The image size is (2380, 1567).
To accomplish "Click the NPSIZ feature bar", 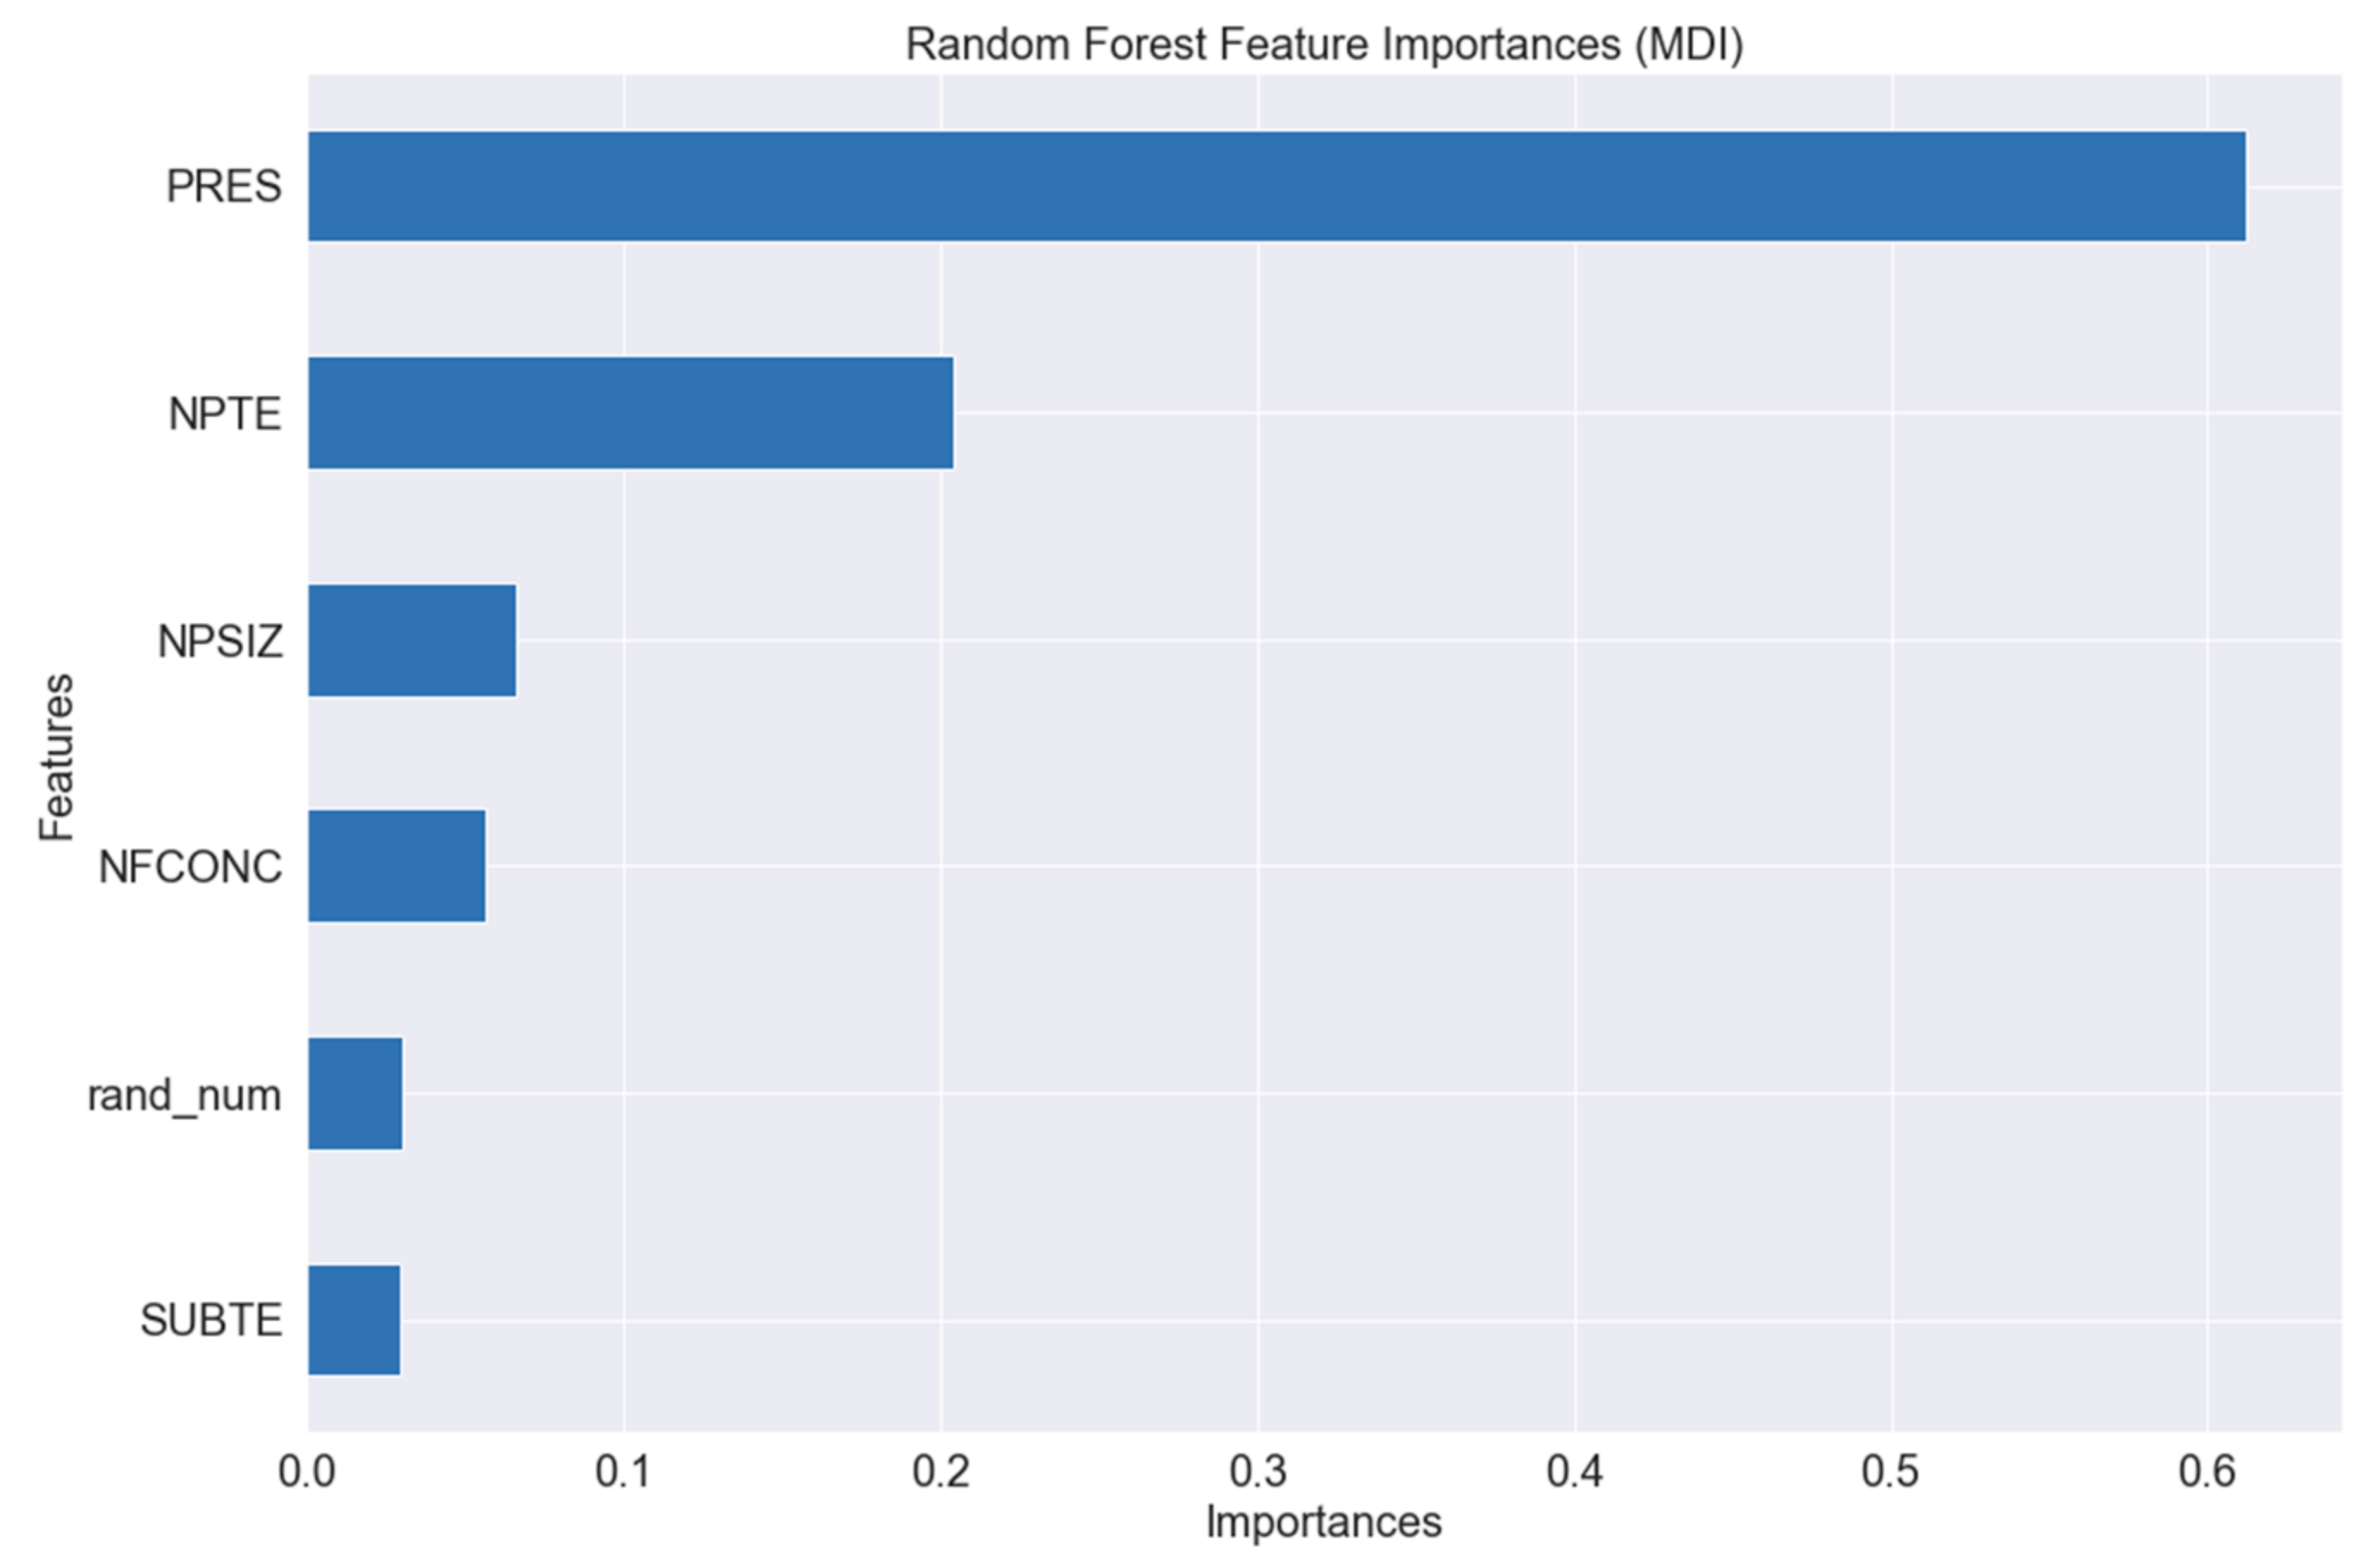I will click(x=412, y=640).
